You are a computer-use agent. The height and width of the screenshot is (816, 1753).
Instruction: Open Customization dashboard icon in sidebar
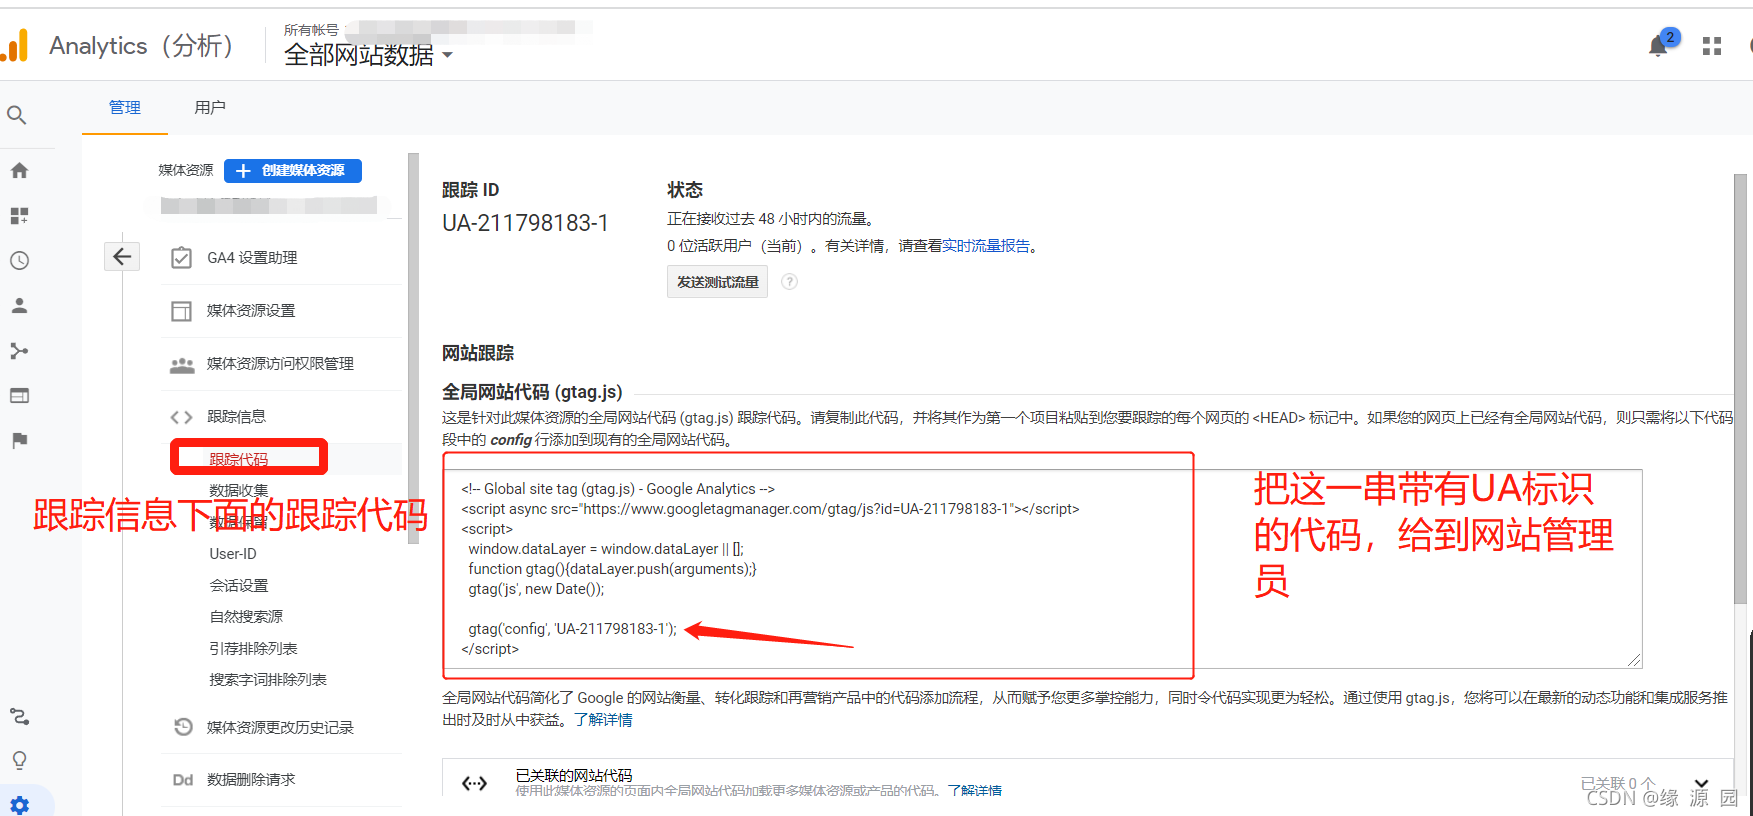[x=19, y=216]
